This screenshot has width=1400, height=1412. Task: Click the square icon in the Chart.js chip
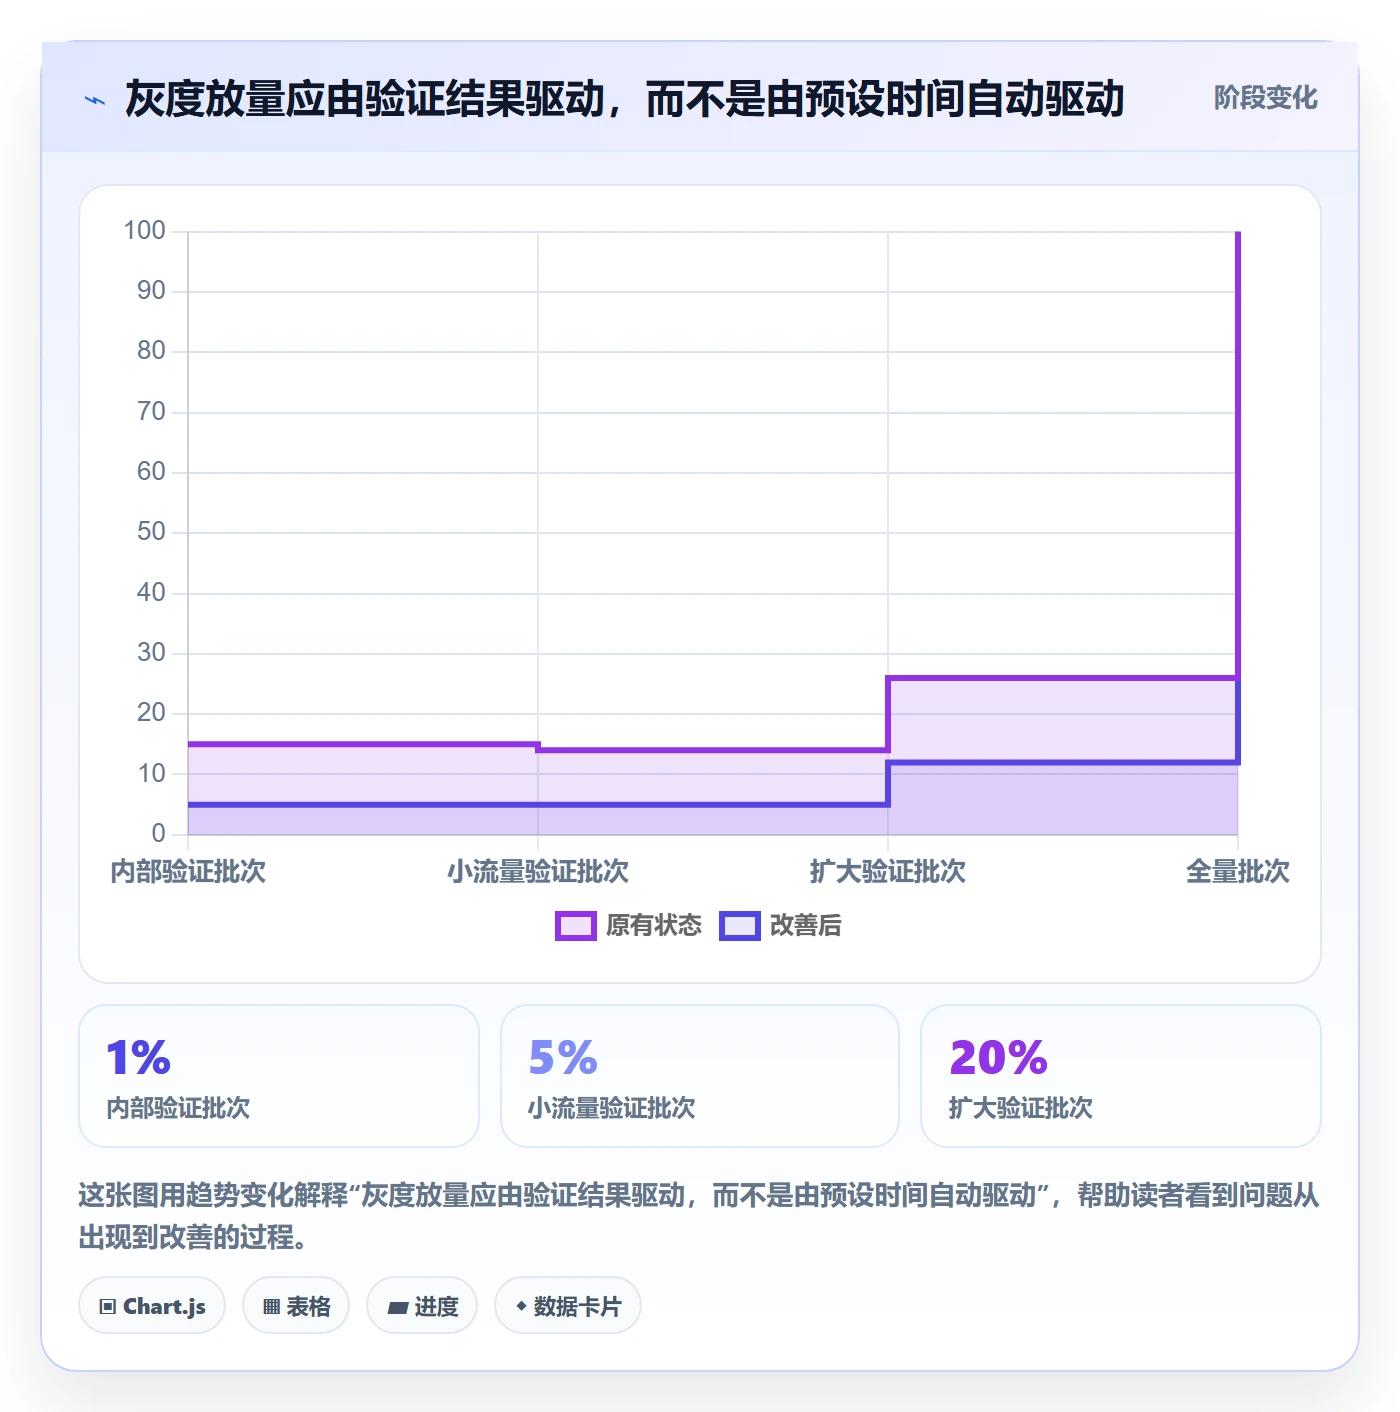[x=108, y=1307]
